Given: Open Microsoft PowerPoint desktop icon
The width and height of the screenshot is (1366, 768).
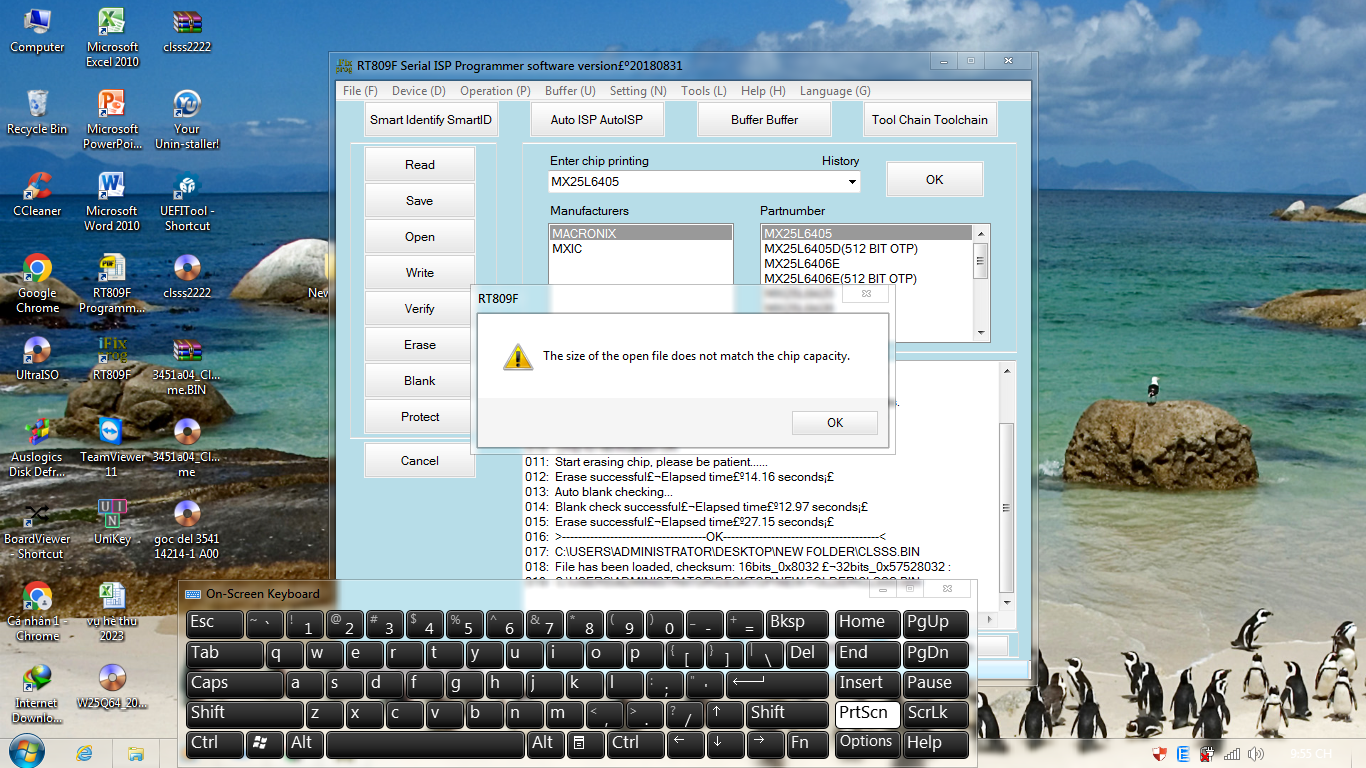Looking at the screenshot, I should tap(112, 119).
